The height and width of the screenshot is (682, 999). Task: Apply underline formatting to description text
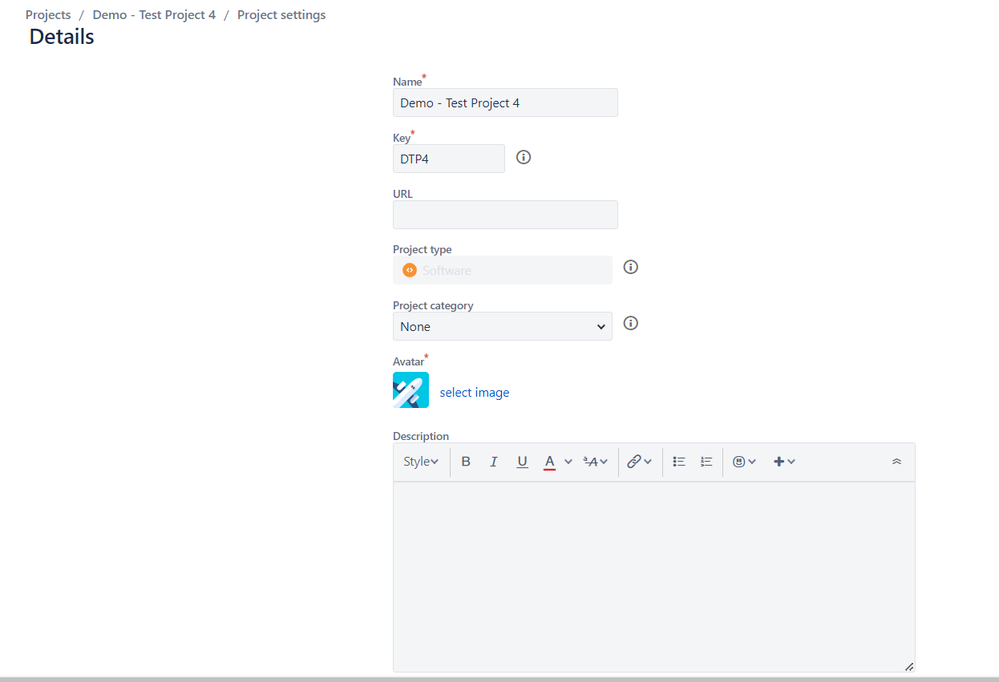(521, 461)
